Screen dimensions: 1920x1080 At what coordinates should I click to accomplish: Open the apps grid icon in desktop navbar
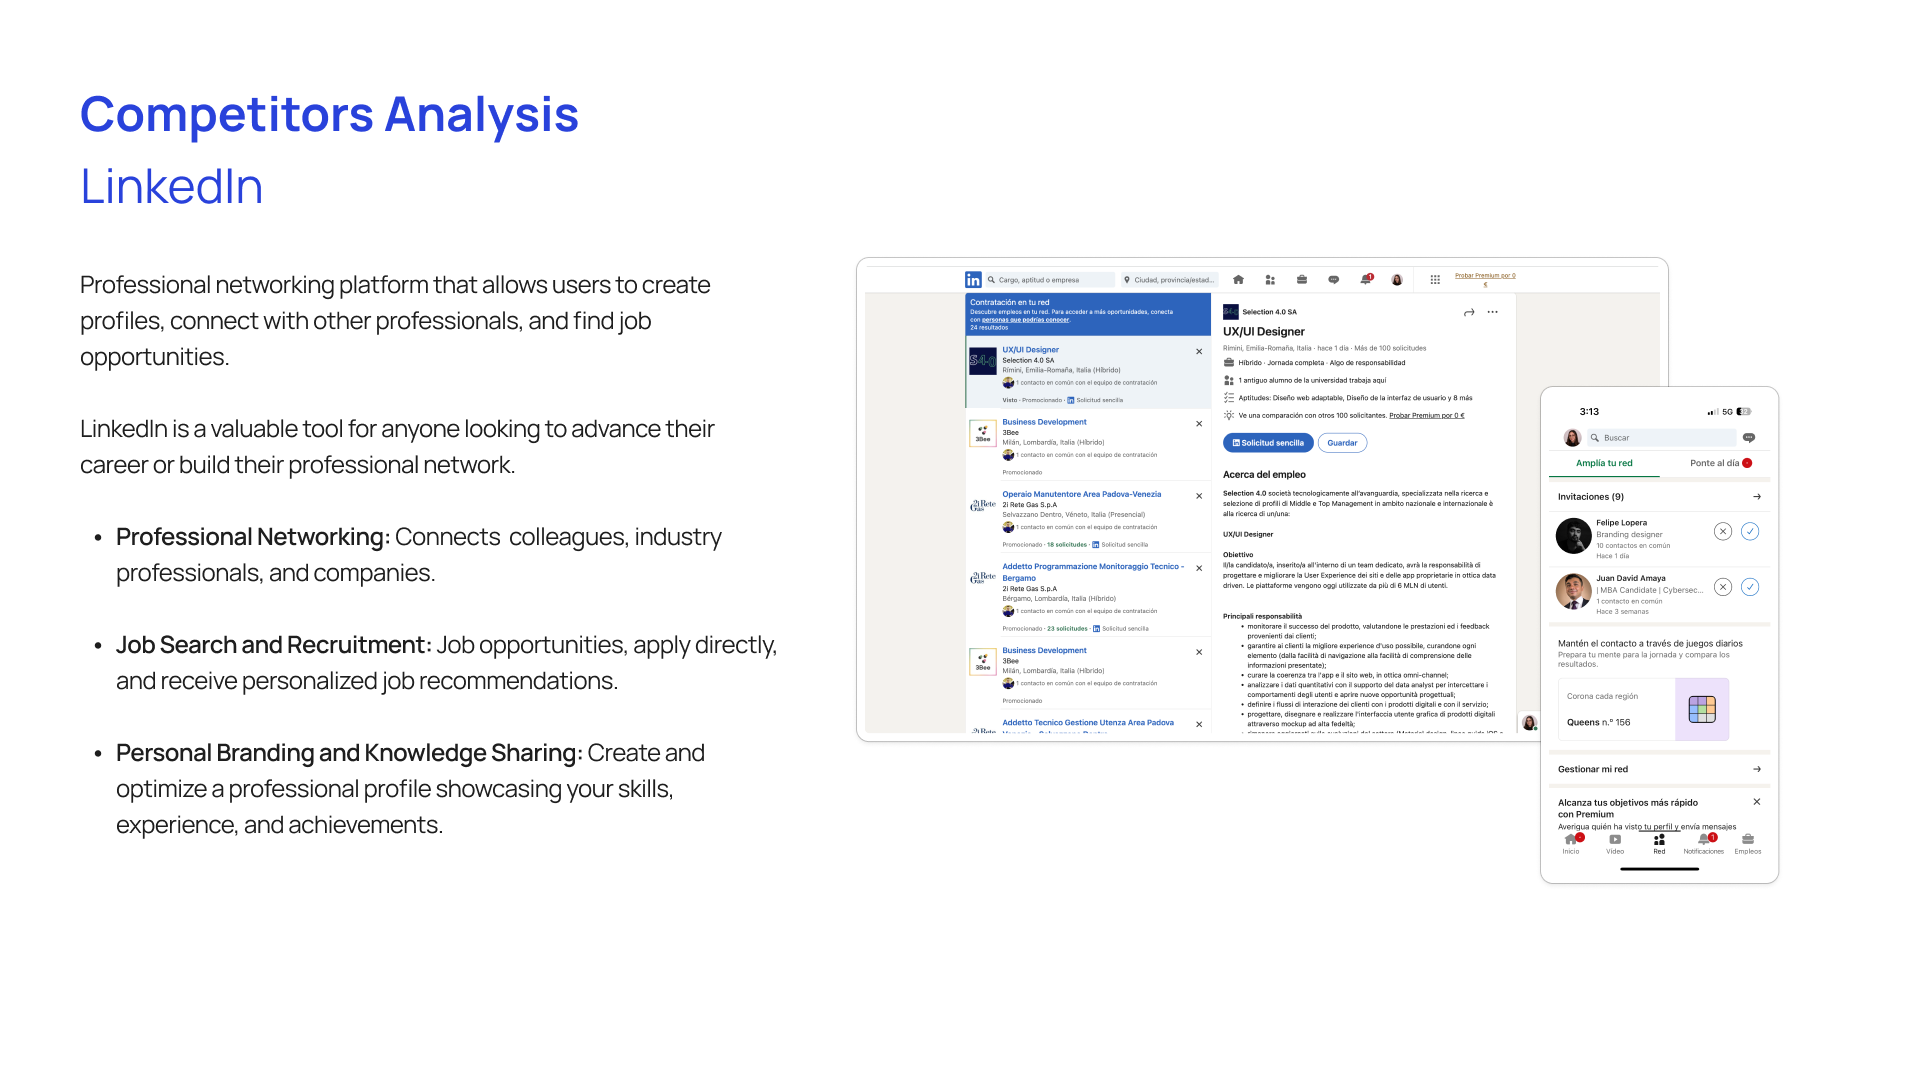[1435, 280]
